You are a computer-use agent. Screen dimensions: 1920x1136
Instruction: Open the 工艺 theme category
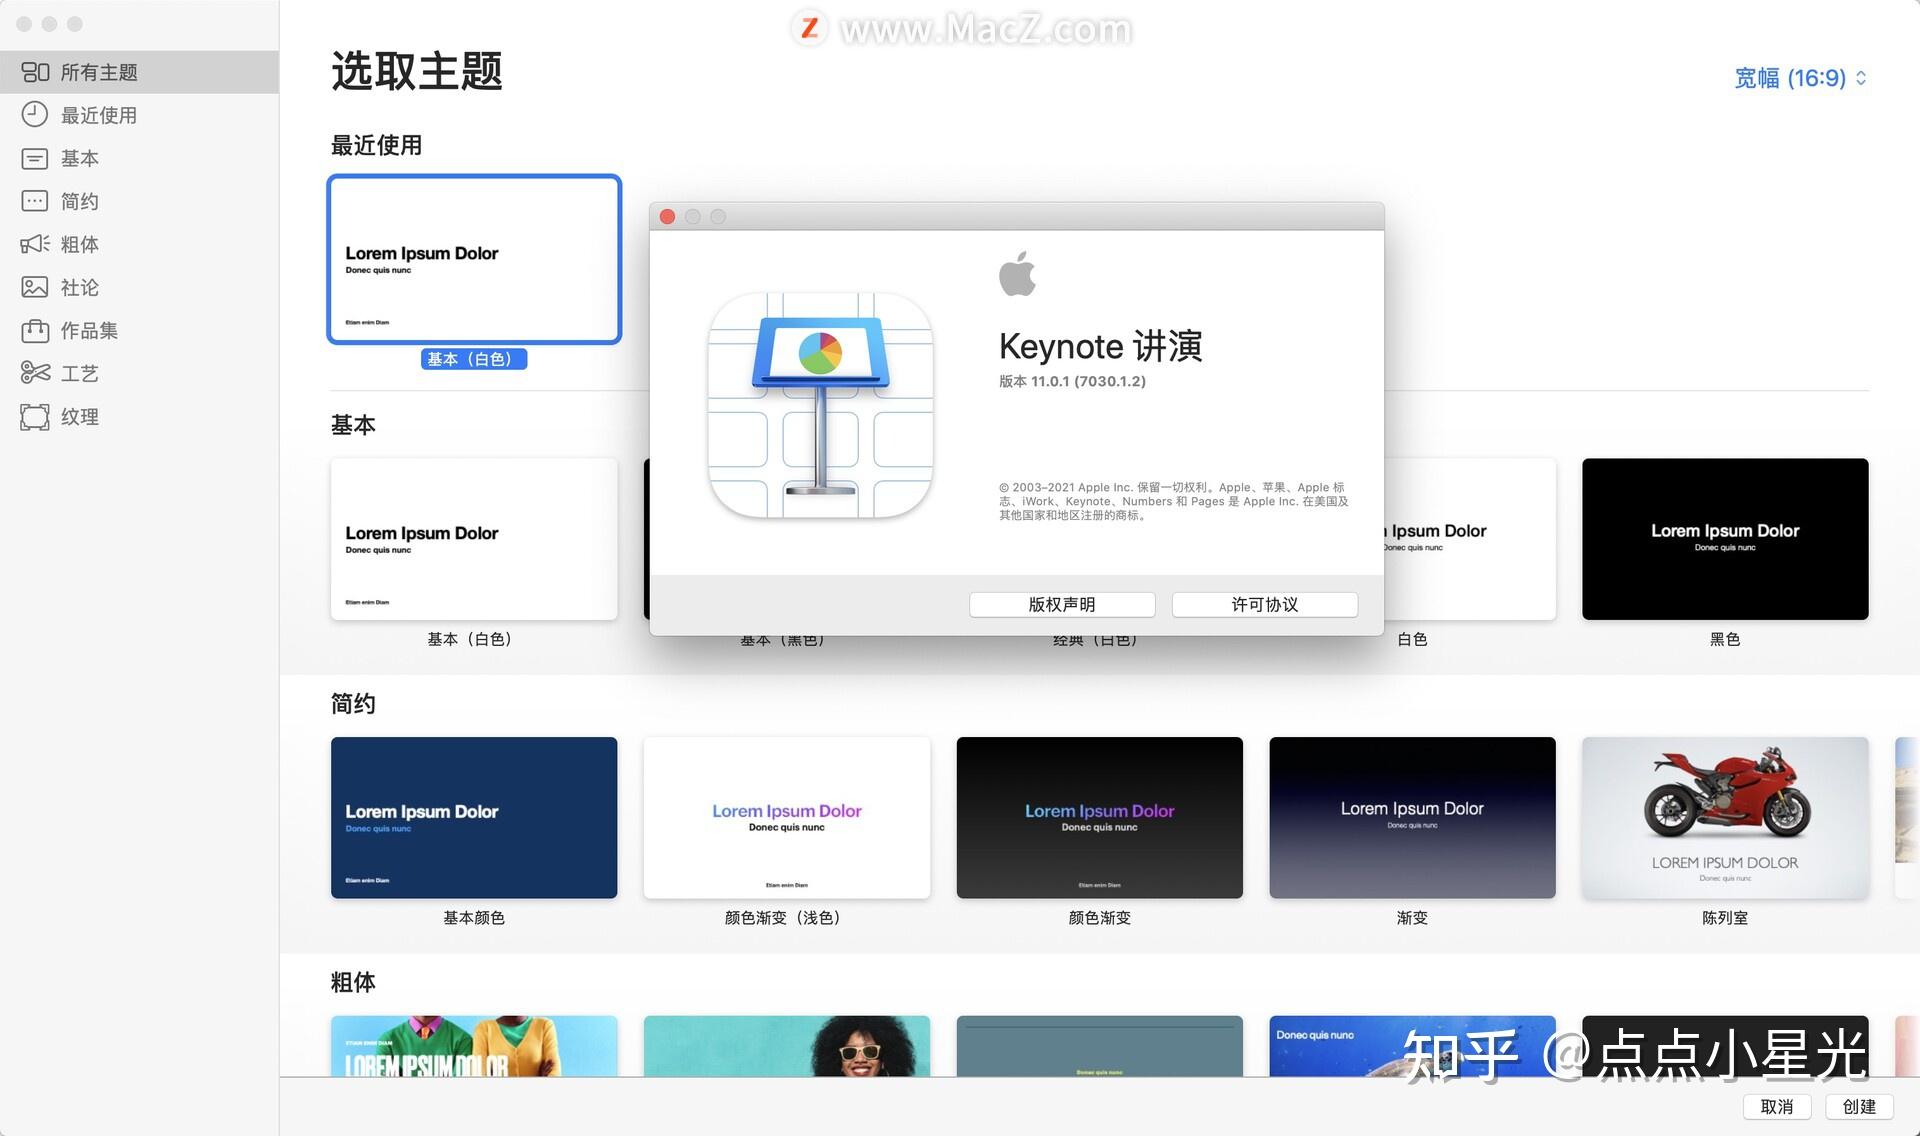[x=36, y=373]
